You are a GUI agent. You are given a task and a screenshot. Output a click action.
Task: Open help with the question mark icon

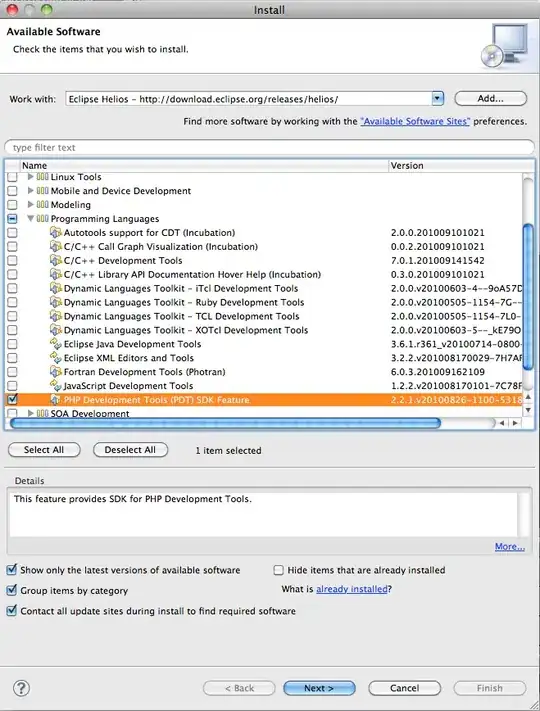pos(21,688)
